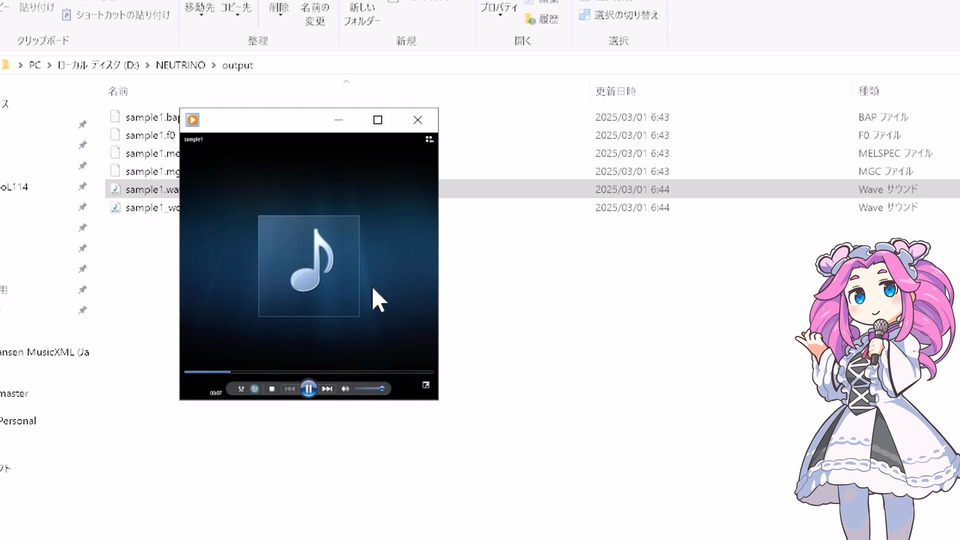Click the 2025/03/01 6:44 date of sample1.wav
Screen dimensions: 960x540
click(x=632, y=190)
